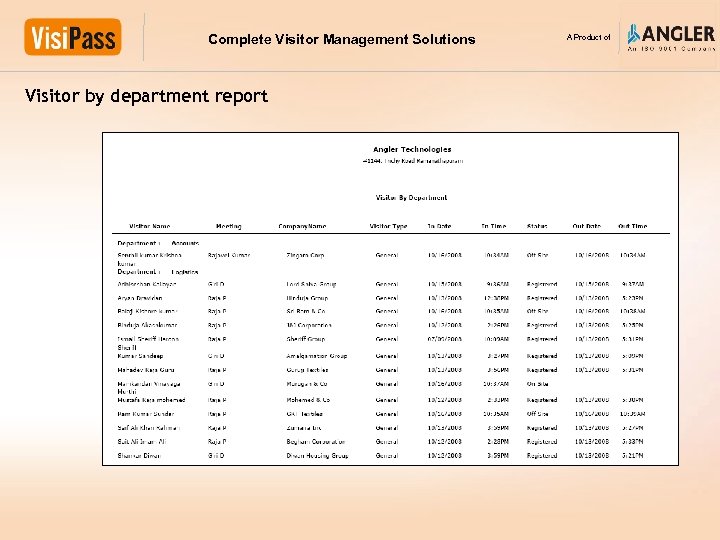Click the 'Kumar Sandeep' visitor name
Screen dimensions: 720x540
click(140, 356)
